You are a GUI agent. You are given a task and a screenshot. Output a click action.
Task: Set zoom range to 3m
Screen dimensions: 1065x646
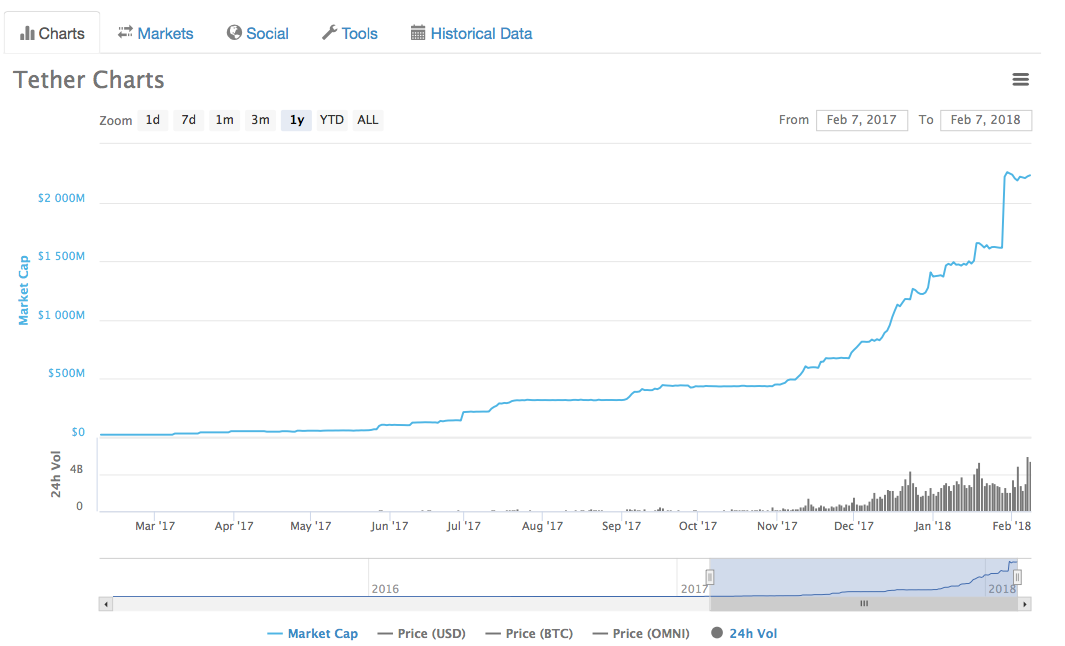click(260, 120)
